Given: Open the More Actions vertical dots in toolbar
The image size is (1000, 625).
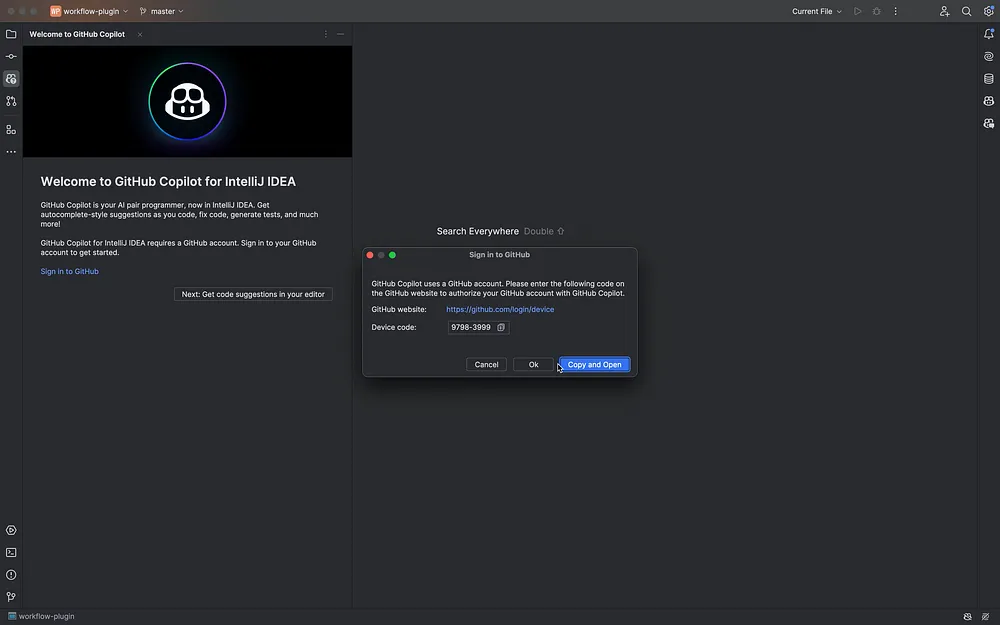Looking at the screenshot, I should click(895, 11).
